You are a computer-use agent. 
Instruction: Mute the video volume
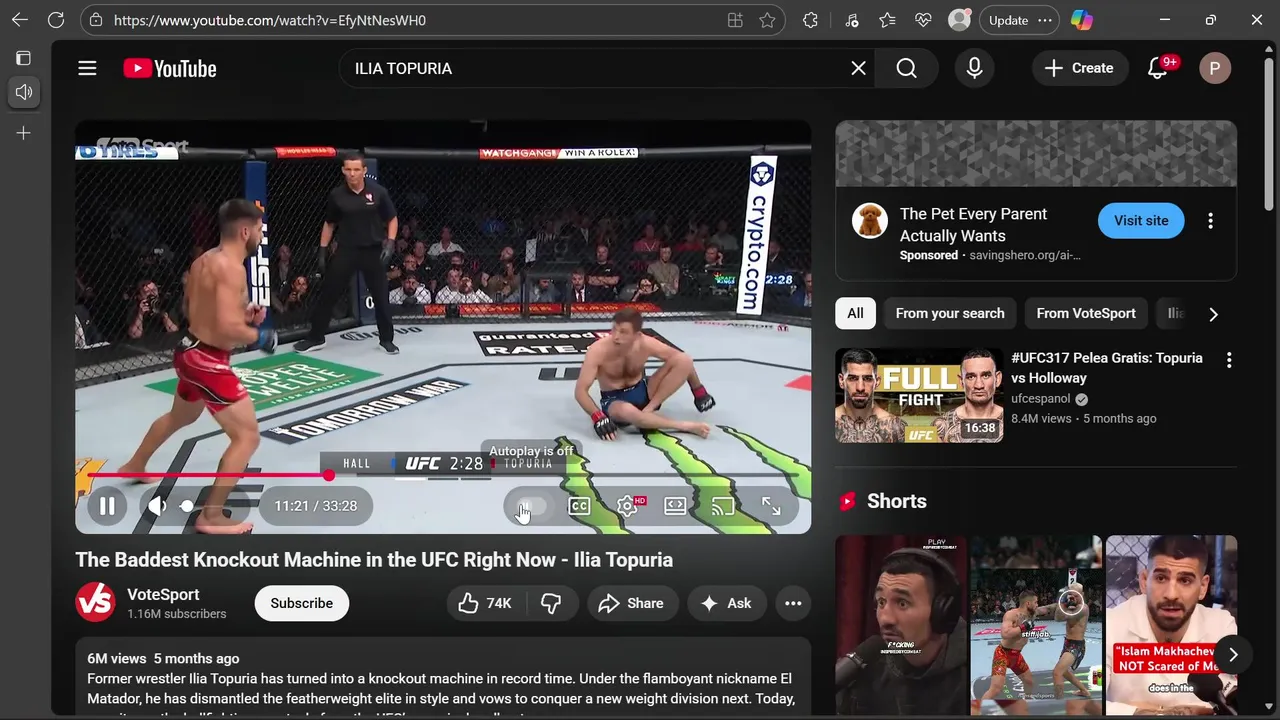[156, 506]
